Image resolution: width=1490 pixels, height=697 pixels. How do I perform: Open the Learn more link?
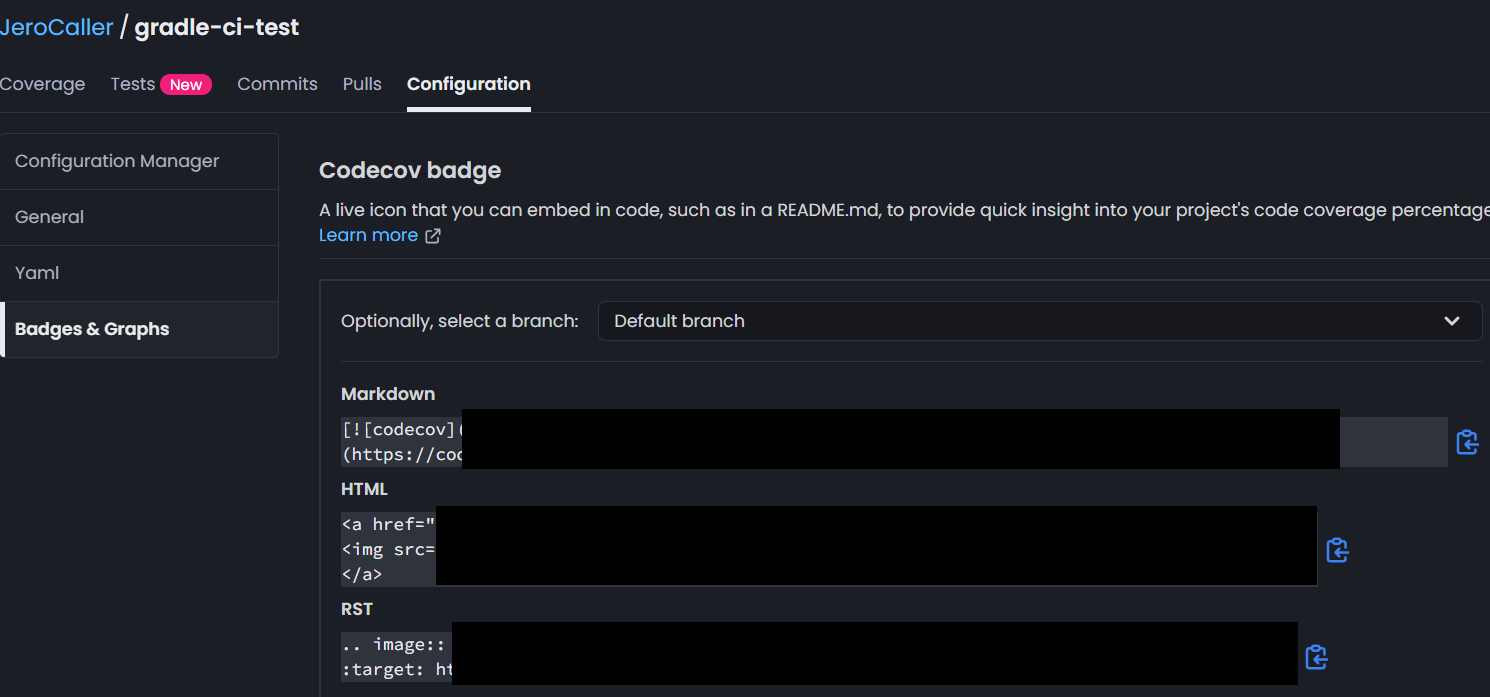click(368, 236)
